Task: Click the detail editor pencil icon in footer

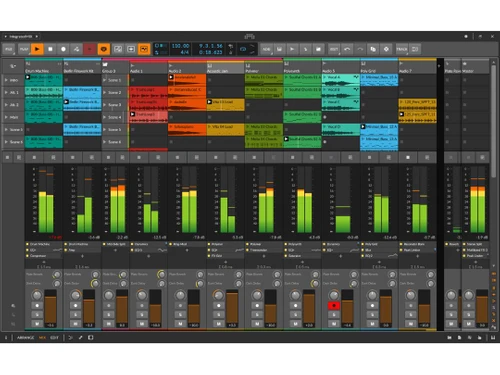Action: pyautogui.click(x=80, y=338)
